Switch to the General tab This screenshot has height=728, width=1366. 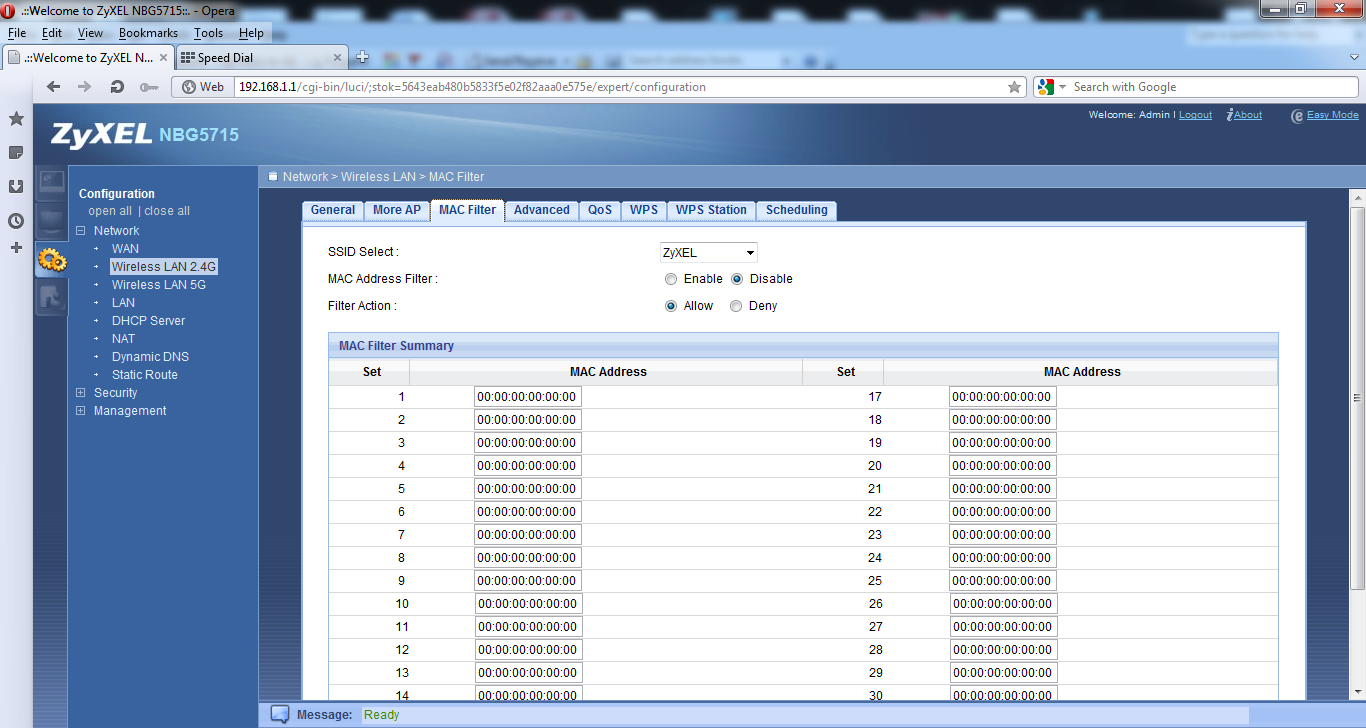pyautogui.click(x=333, y=210)
